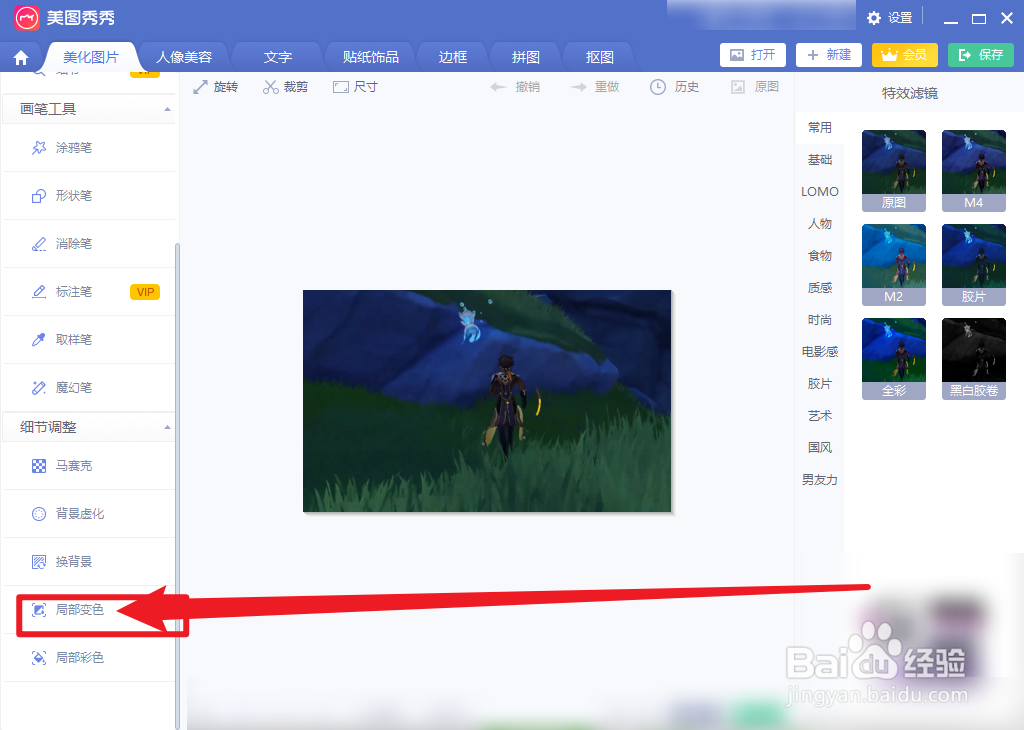Screen dimensions: 1024x730
Task: Apply the M2 filter thumbnail
Action: pyautogui.click(x=893, y=264)
